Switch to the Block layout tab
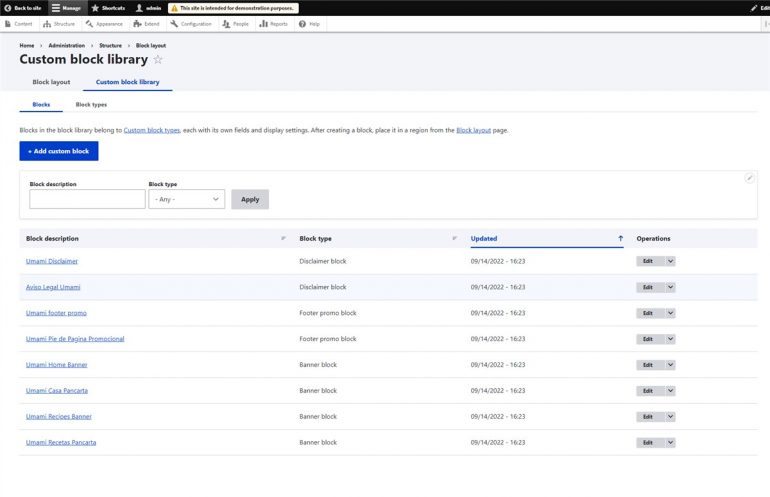This screenshot has width=770, height=497. (51, 82)
